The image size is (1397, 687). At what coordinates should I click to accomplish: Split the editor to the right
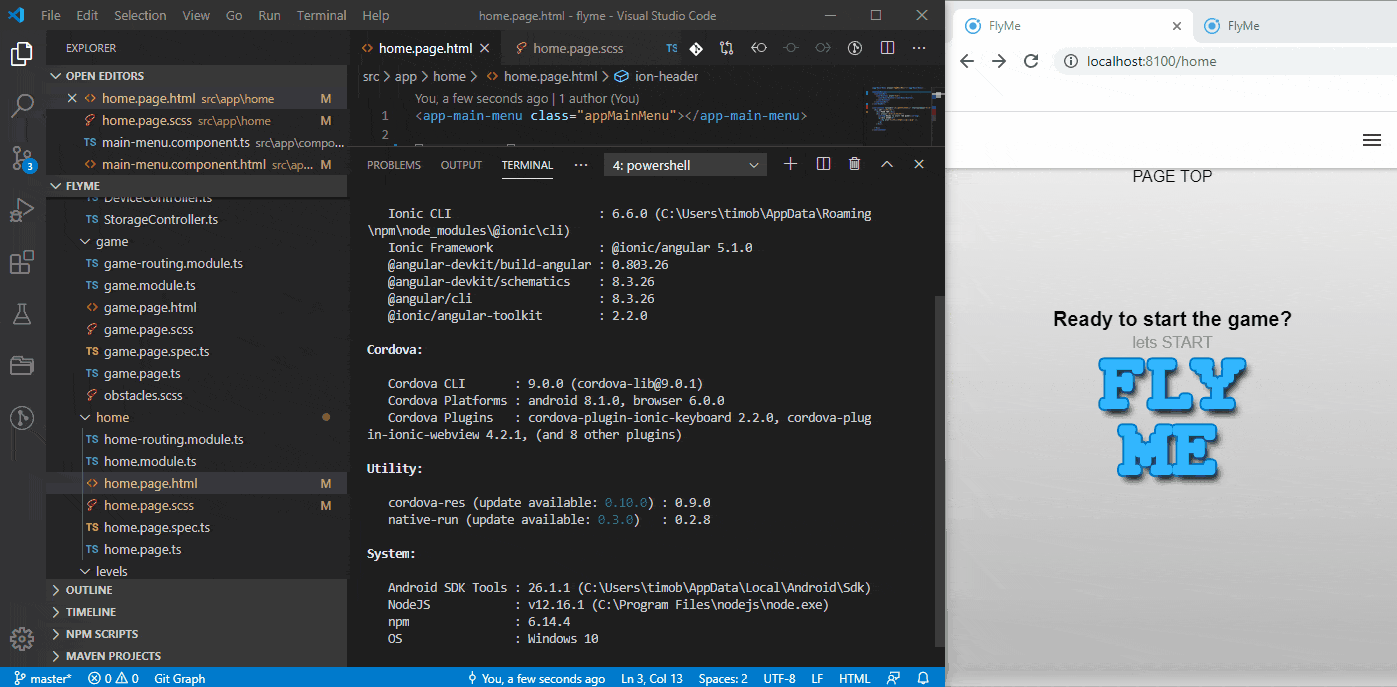point(887,48)
